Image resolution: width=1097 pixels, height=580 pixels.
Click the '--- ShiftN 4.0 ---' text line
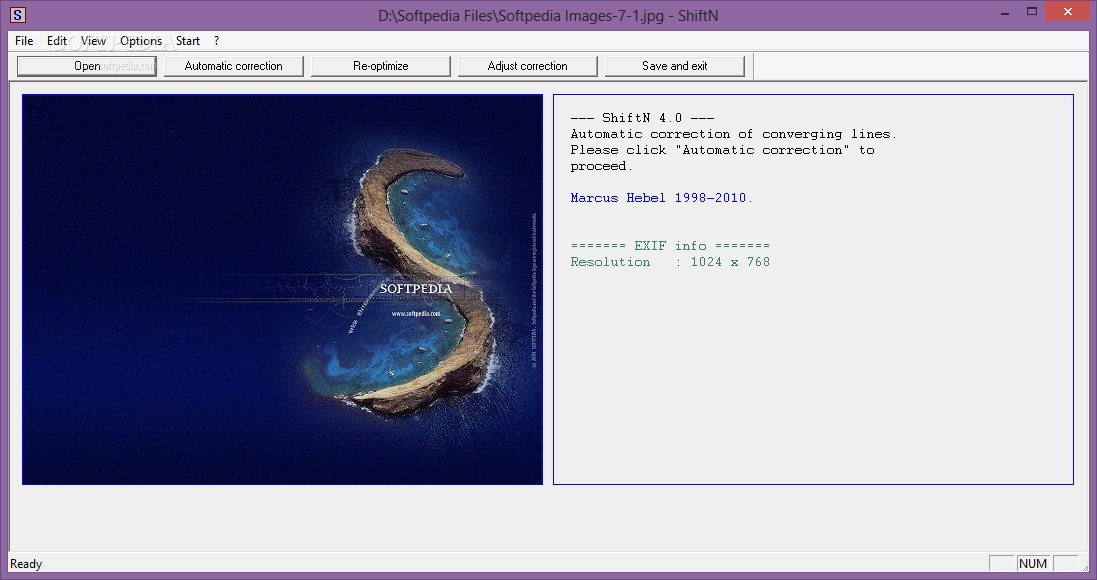coord(642,118)
